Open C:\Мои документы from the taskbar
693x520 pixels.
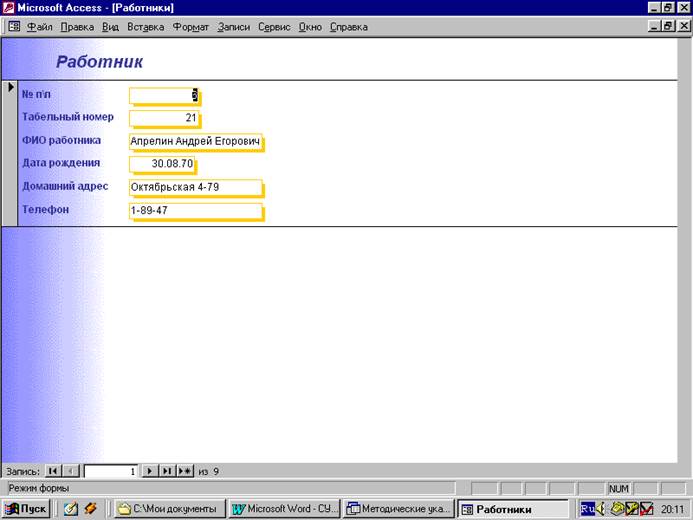click(167, 508)
